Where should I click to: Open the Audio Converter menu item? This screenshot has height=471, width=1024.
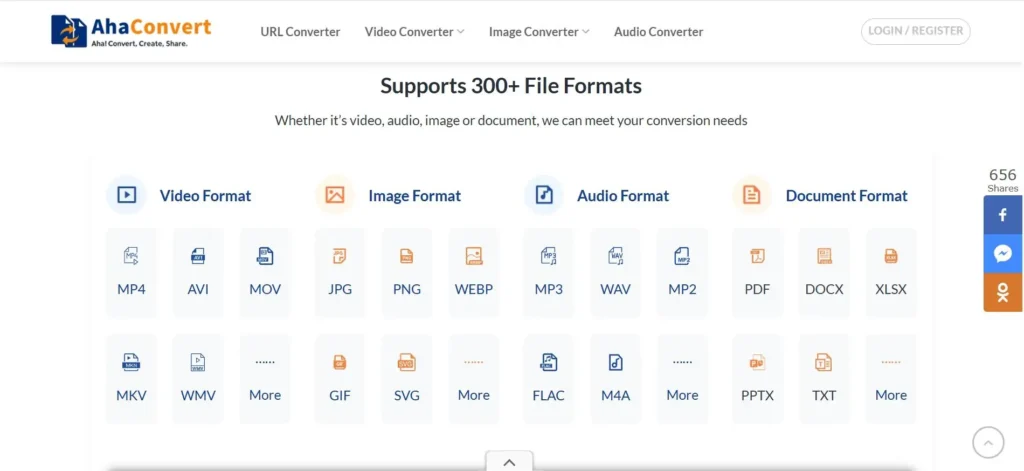pos(658,32)
